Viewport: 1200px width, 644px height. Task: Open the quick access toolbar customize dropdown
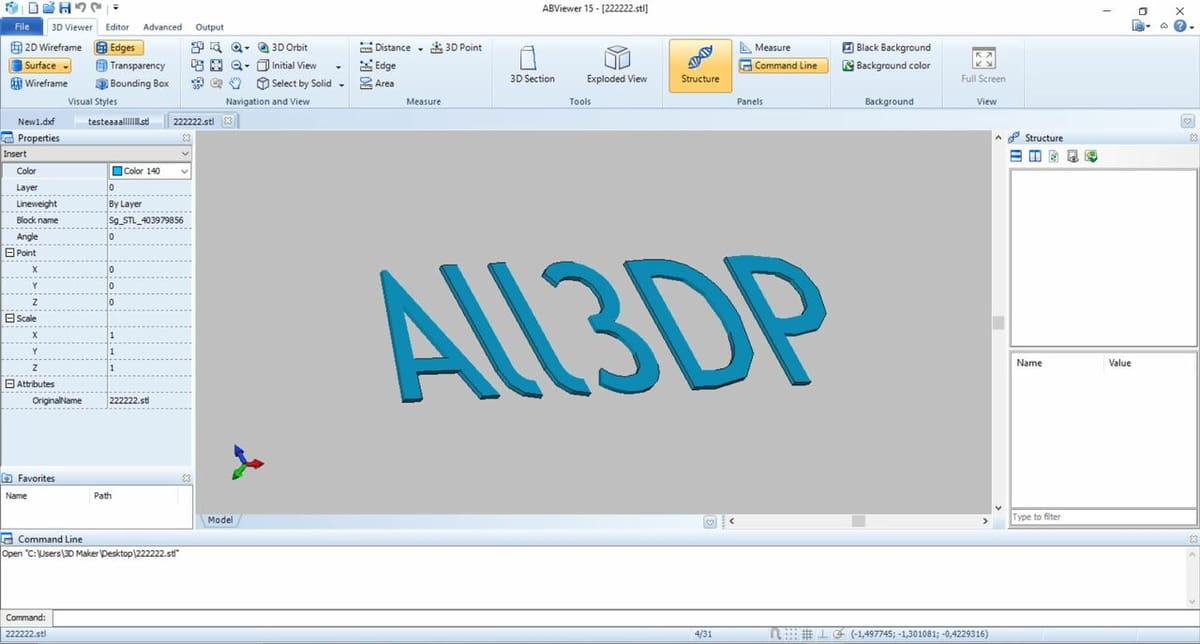click(x=116, y=8)
